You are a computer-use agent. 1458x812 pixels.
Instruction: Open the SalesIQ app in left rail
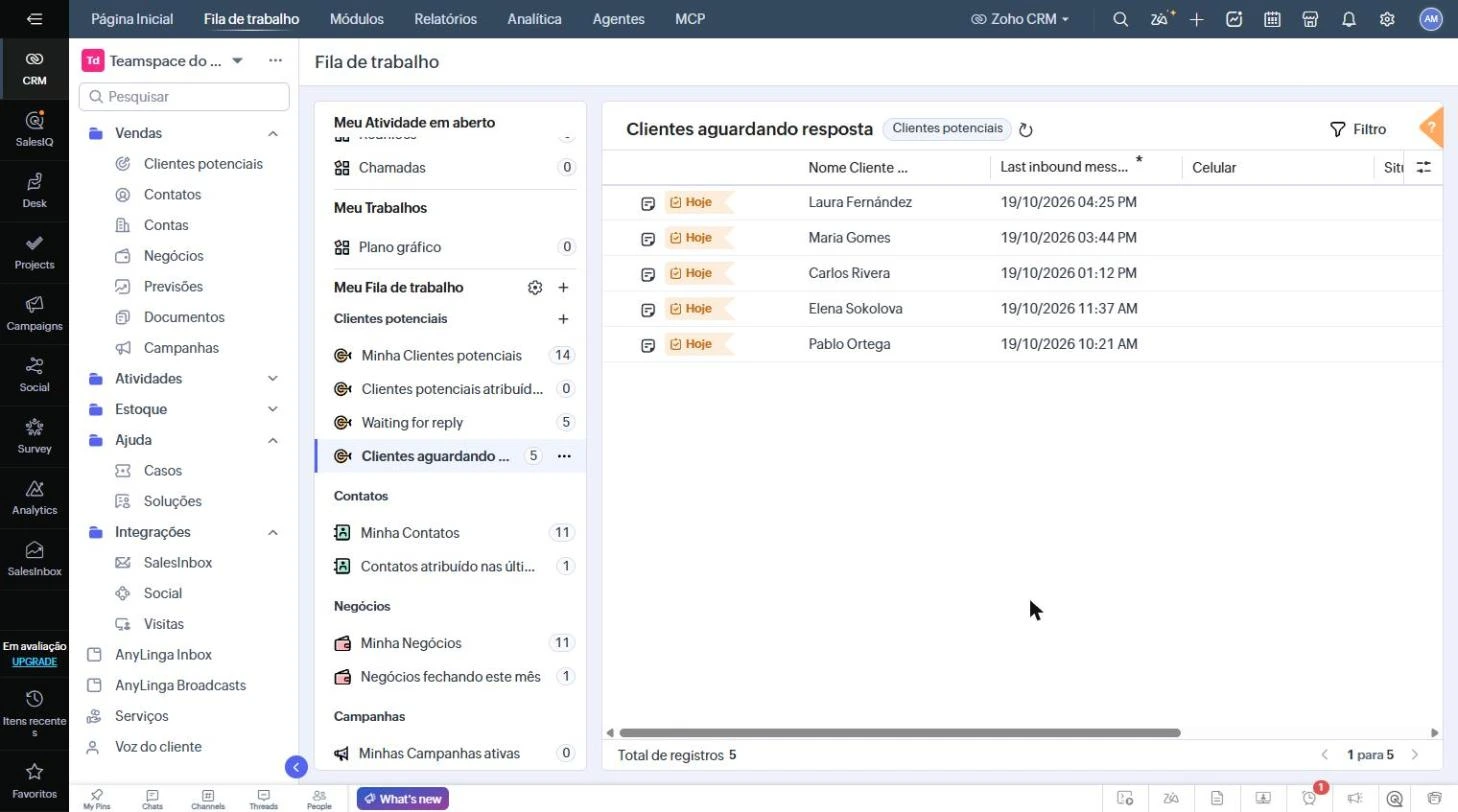click(34, 129)
